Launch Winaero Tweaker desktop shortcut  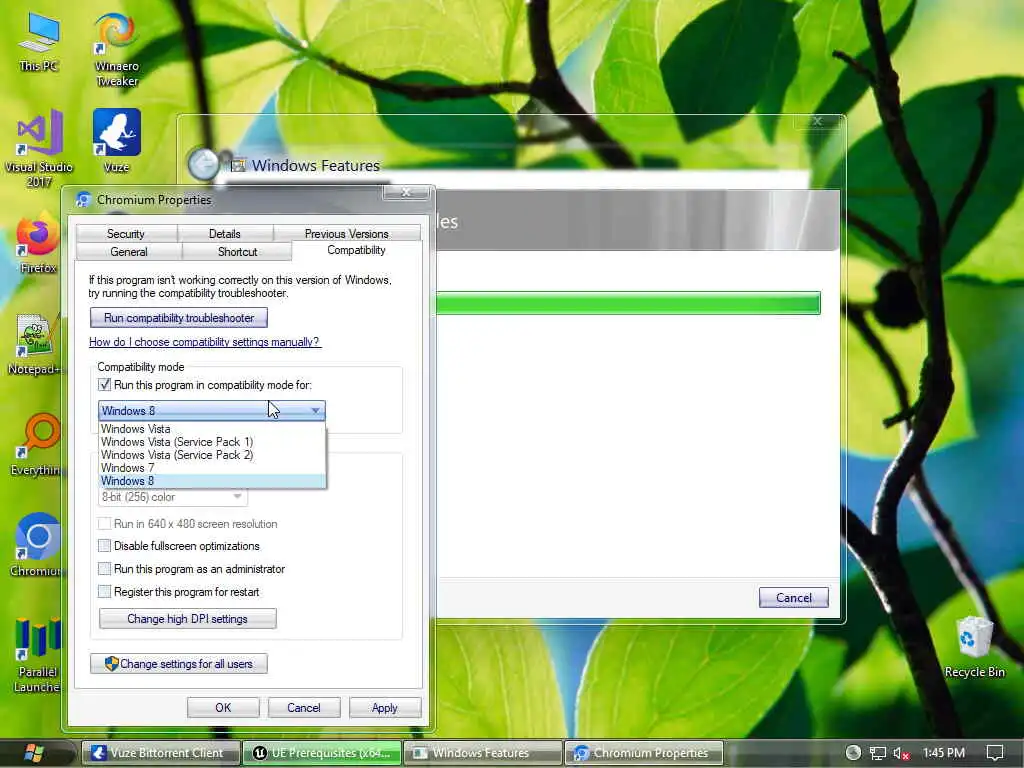(x=117, y=49)
